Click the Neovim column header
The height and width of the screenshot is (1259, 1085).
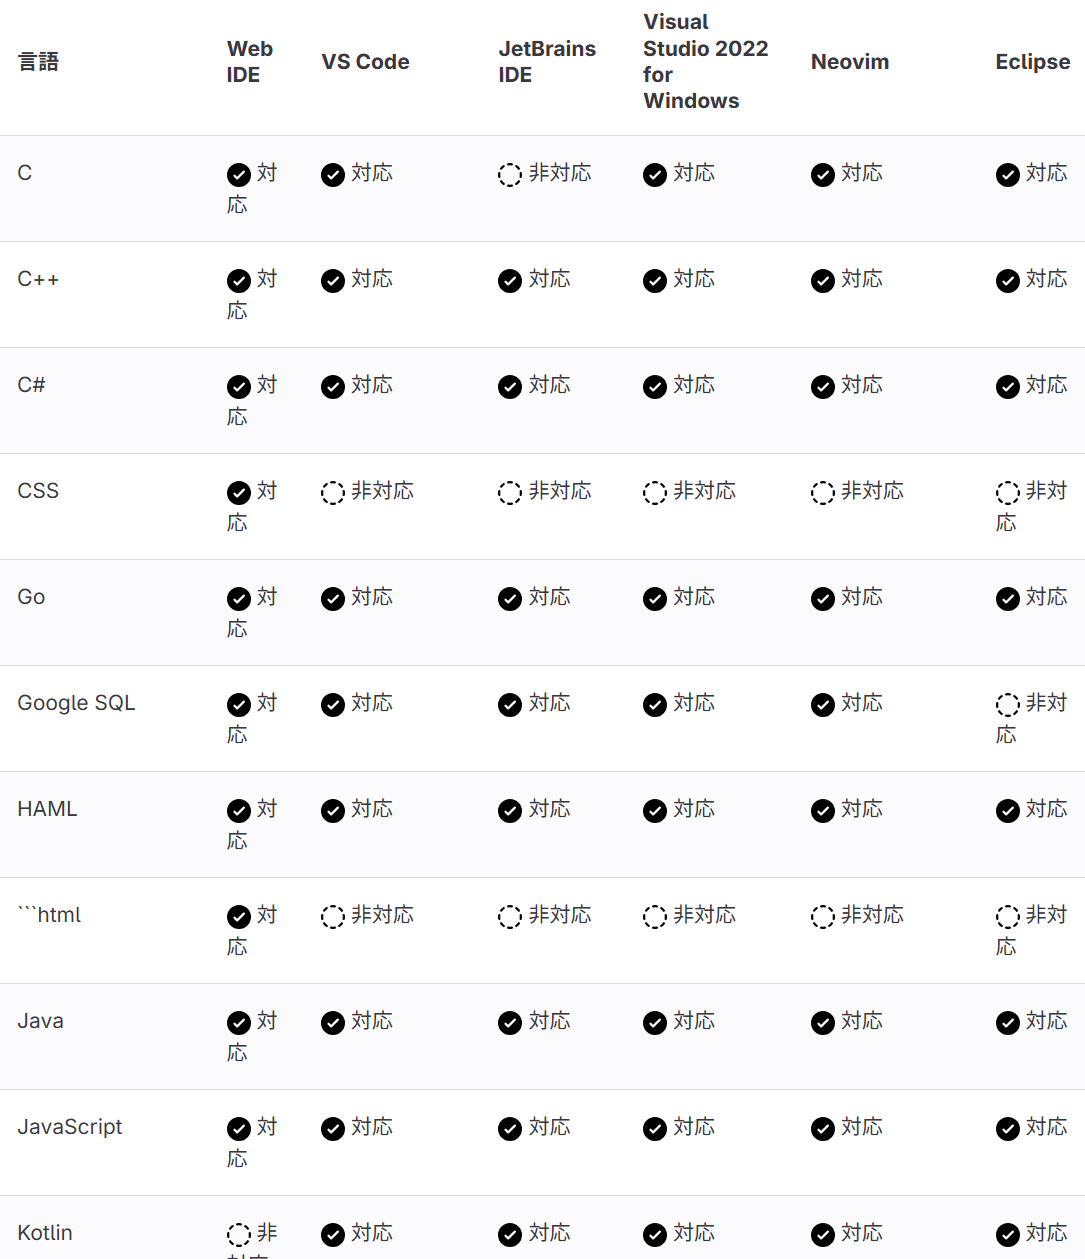click(x=850, y=62)
